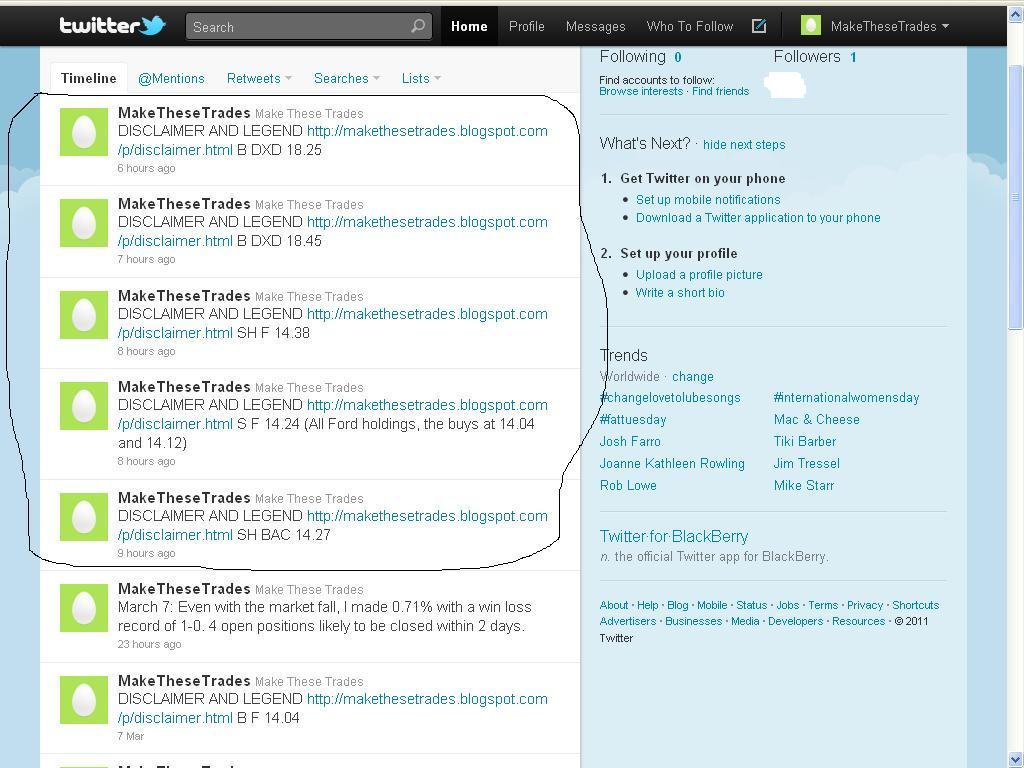The height and width of the screenshot is (768, 1024).
Task: Click the Privacy footer link
Action: [x=865, y=605]
